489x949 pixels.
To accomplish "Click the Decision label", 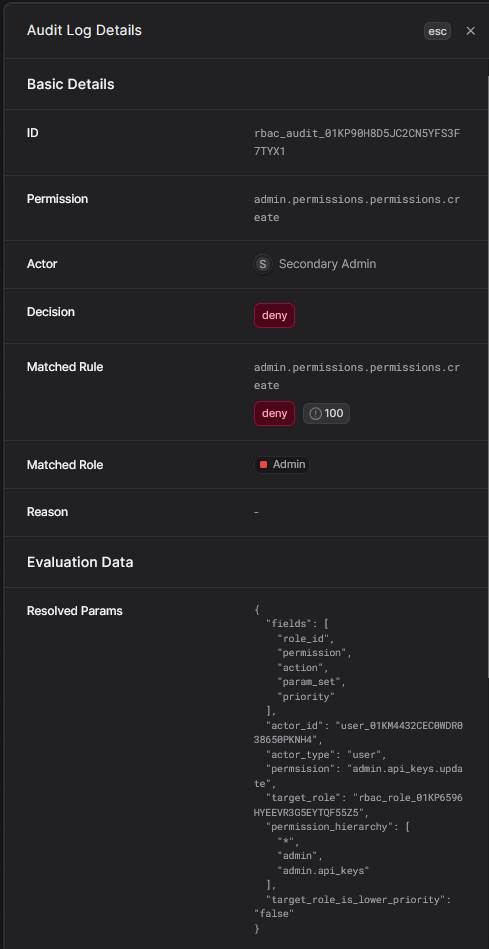I will pyautogui.click(x=51, y=312).
